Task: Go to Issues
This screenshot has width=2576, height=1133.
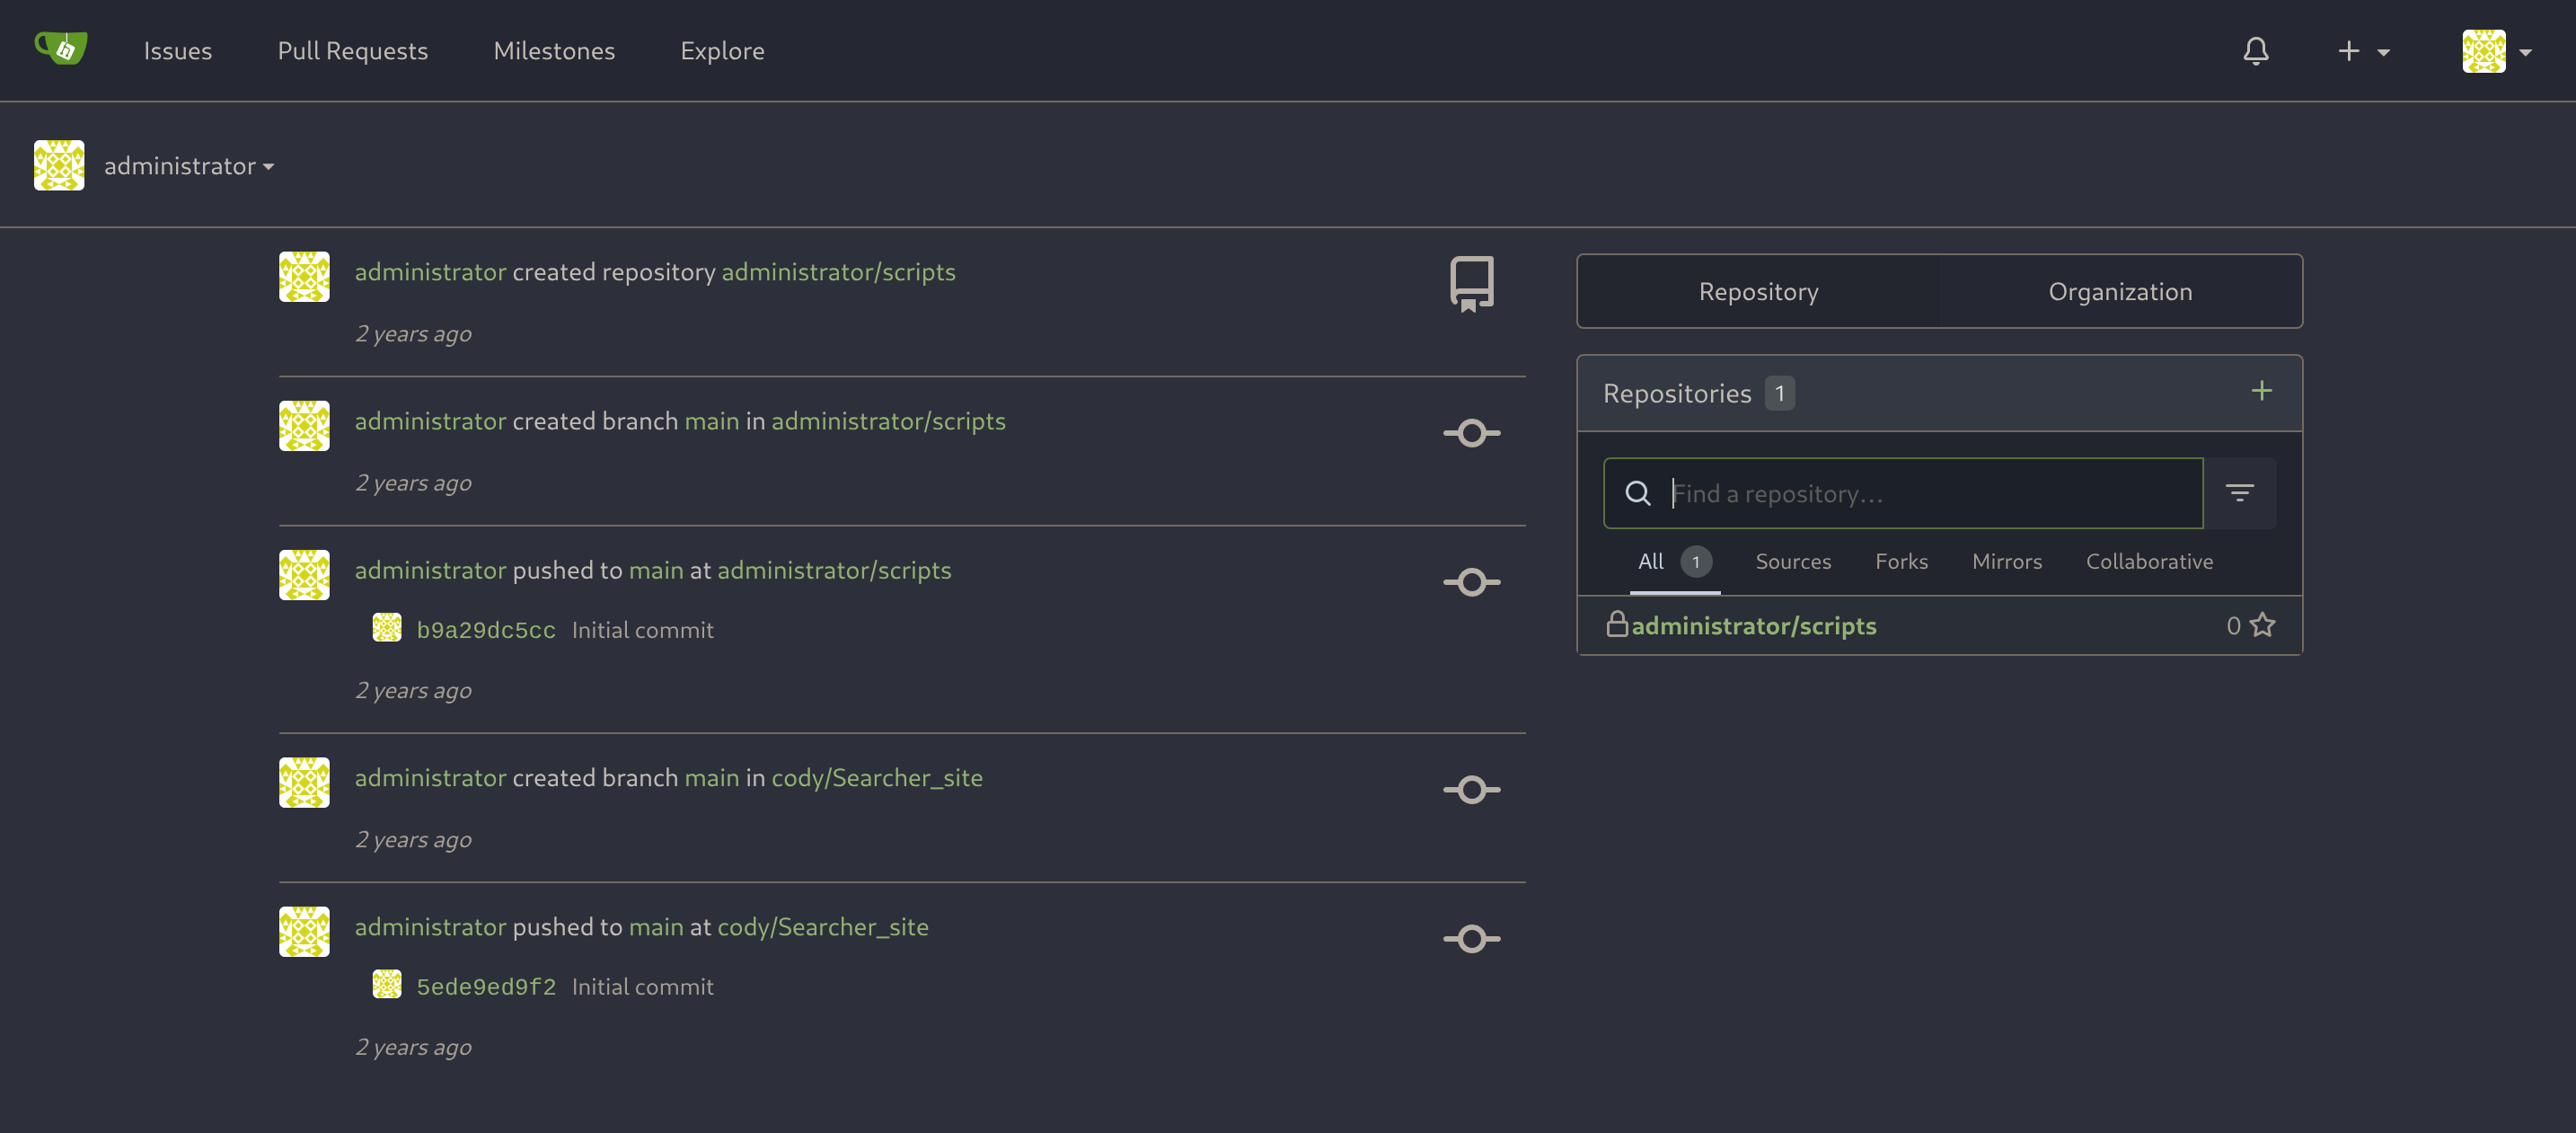Action: 178,51
